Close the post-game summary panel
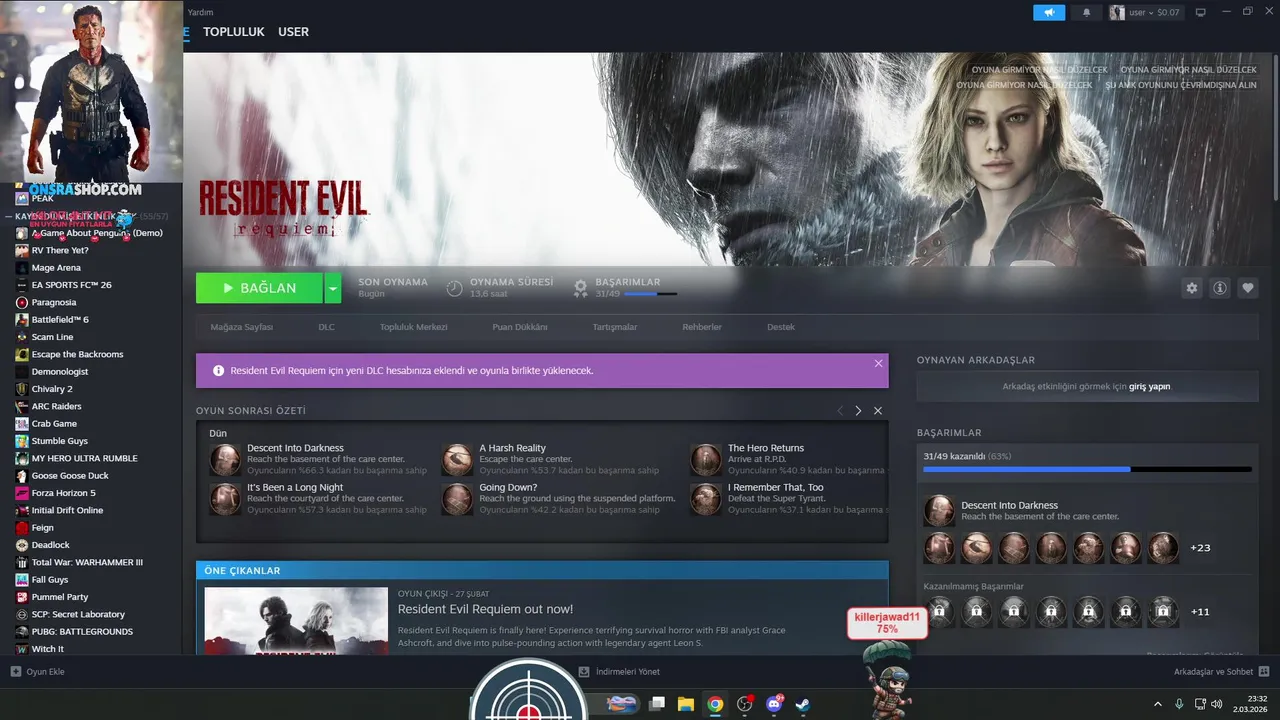Screen dimensions: 1280x720 pyautogui.click(x=878, y=411)
